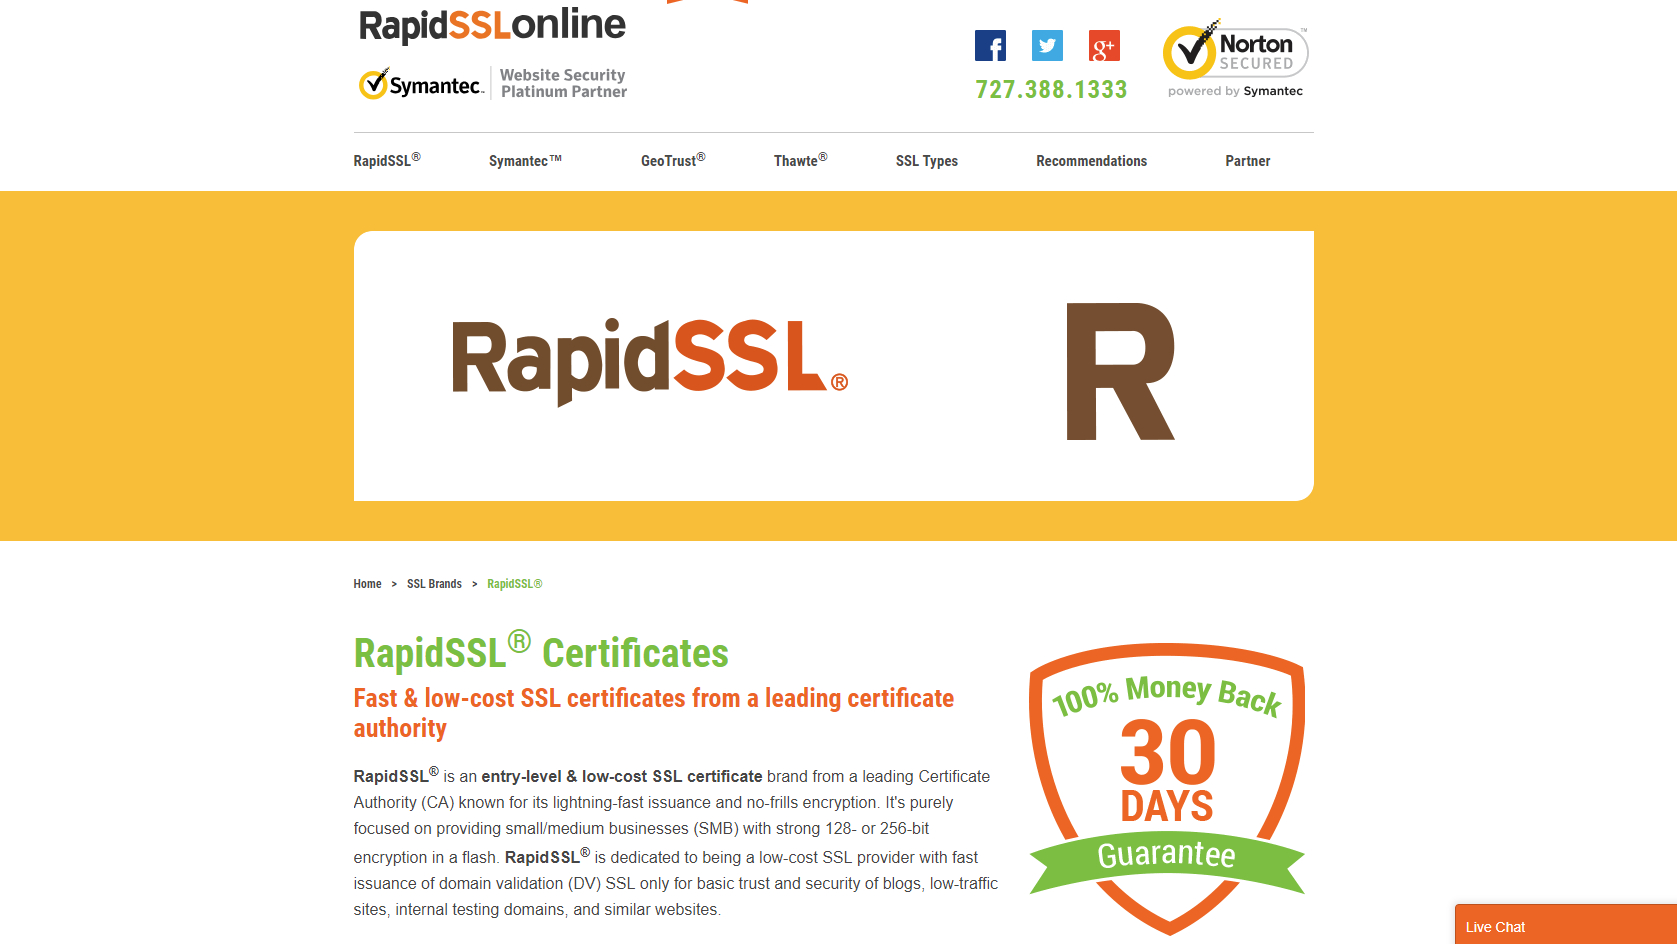Image resolution: width=1677 pixels, height=944 pixels.
Task: Open the Partner navigation menu
Action: pos(1248,161)
